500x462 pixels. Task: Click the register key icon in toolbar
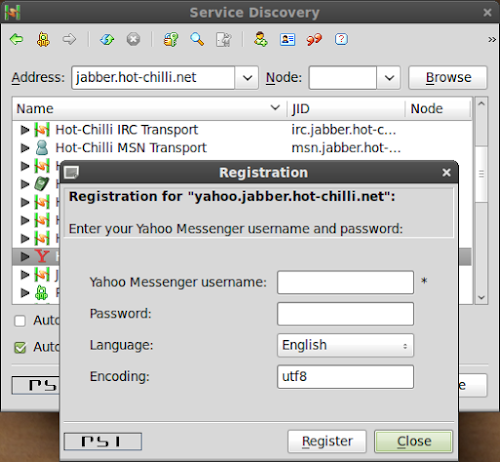pyautogui.click(x=171, y=39)
